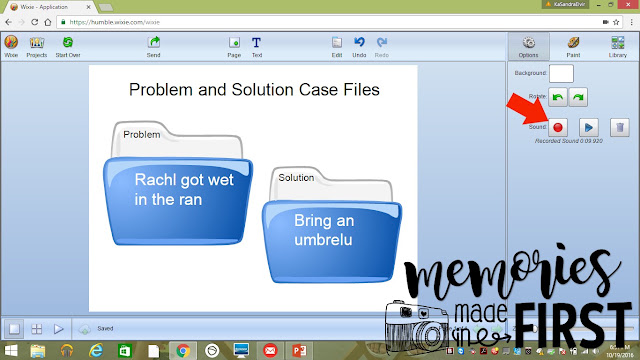Switch to the Options tab
Screen dimensions: 640x360
[x=529, y=47]
